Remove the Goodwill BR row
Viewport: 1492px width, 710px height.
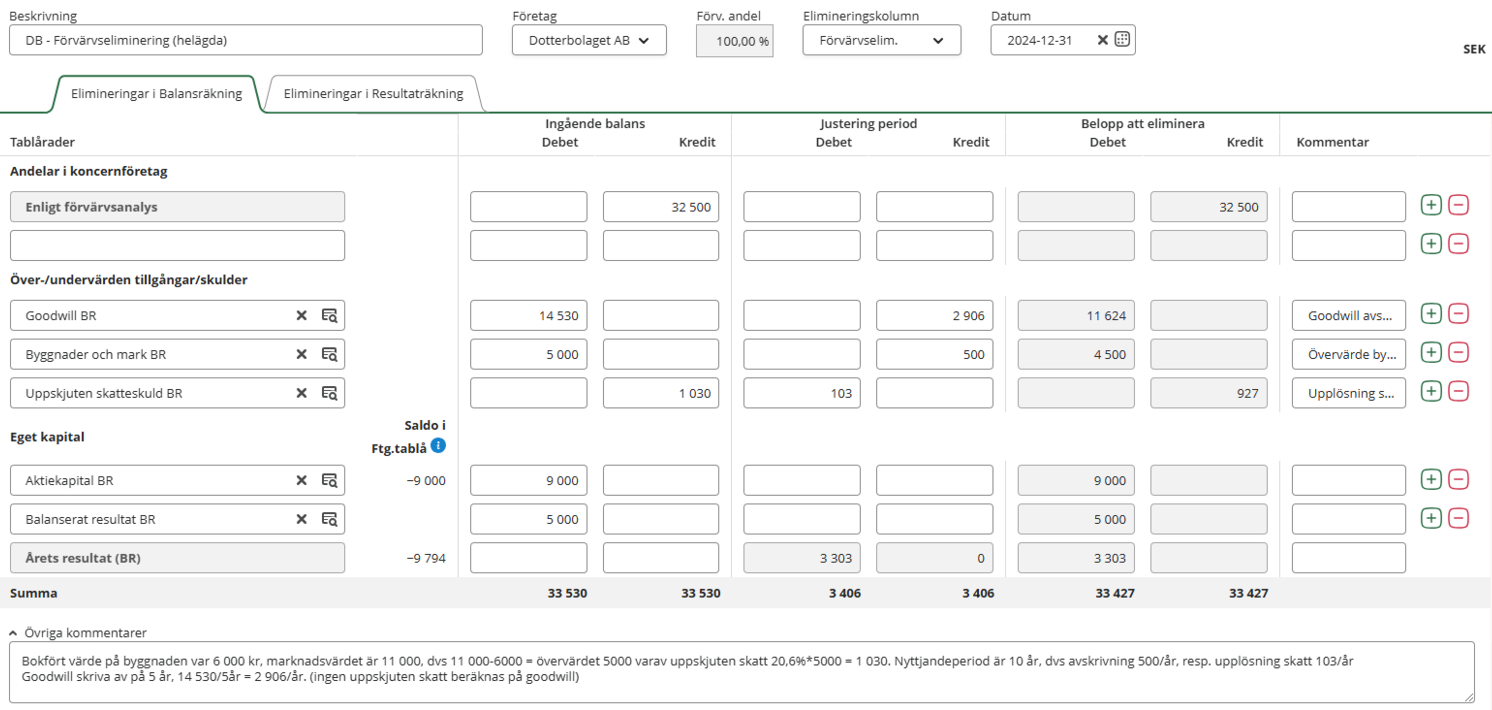coord(1459,314)
